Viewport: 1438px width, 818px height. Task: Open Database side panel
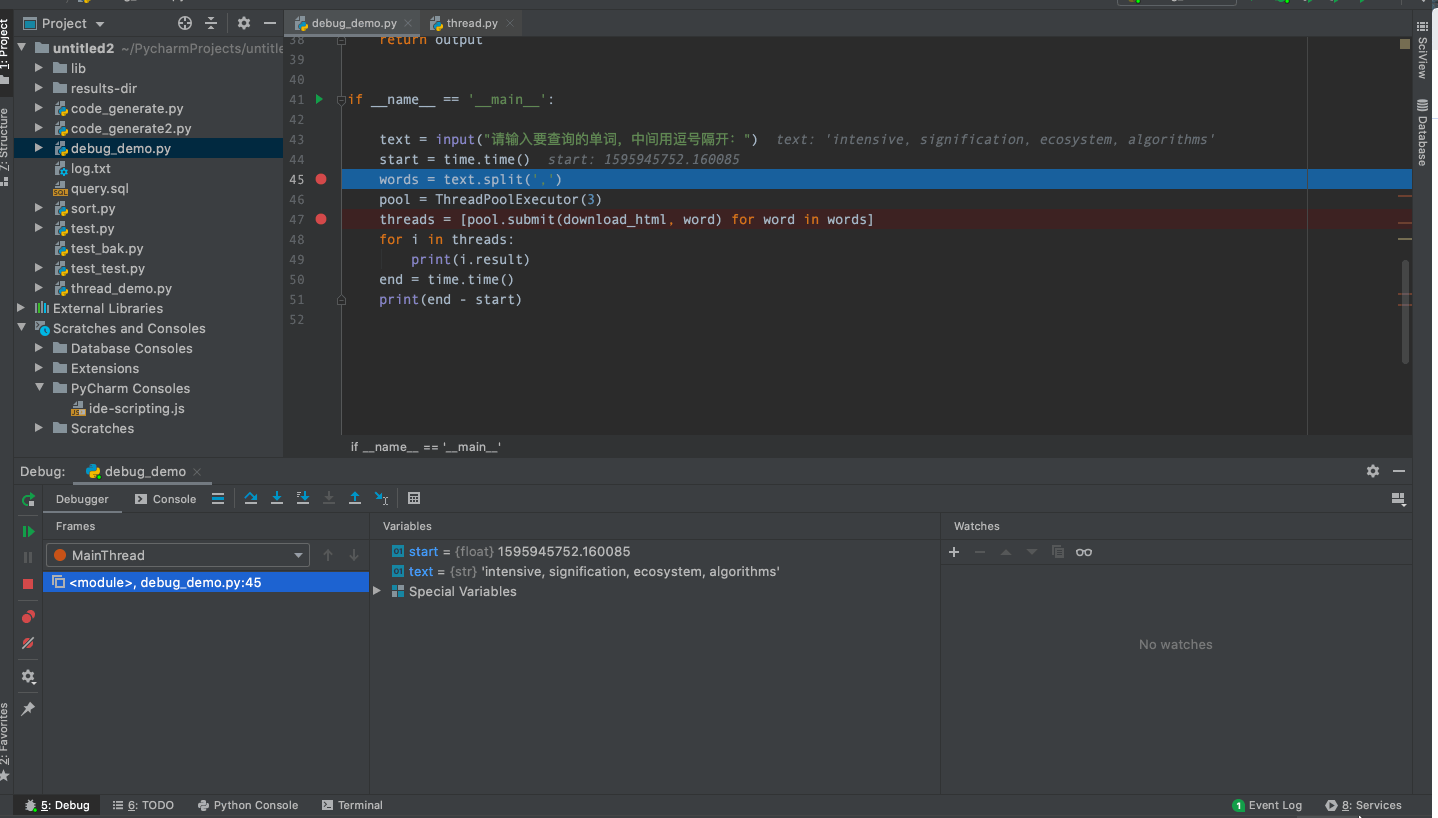(1422, 132)
